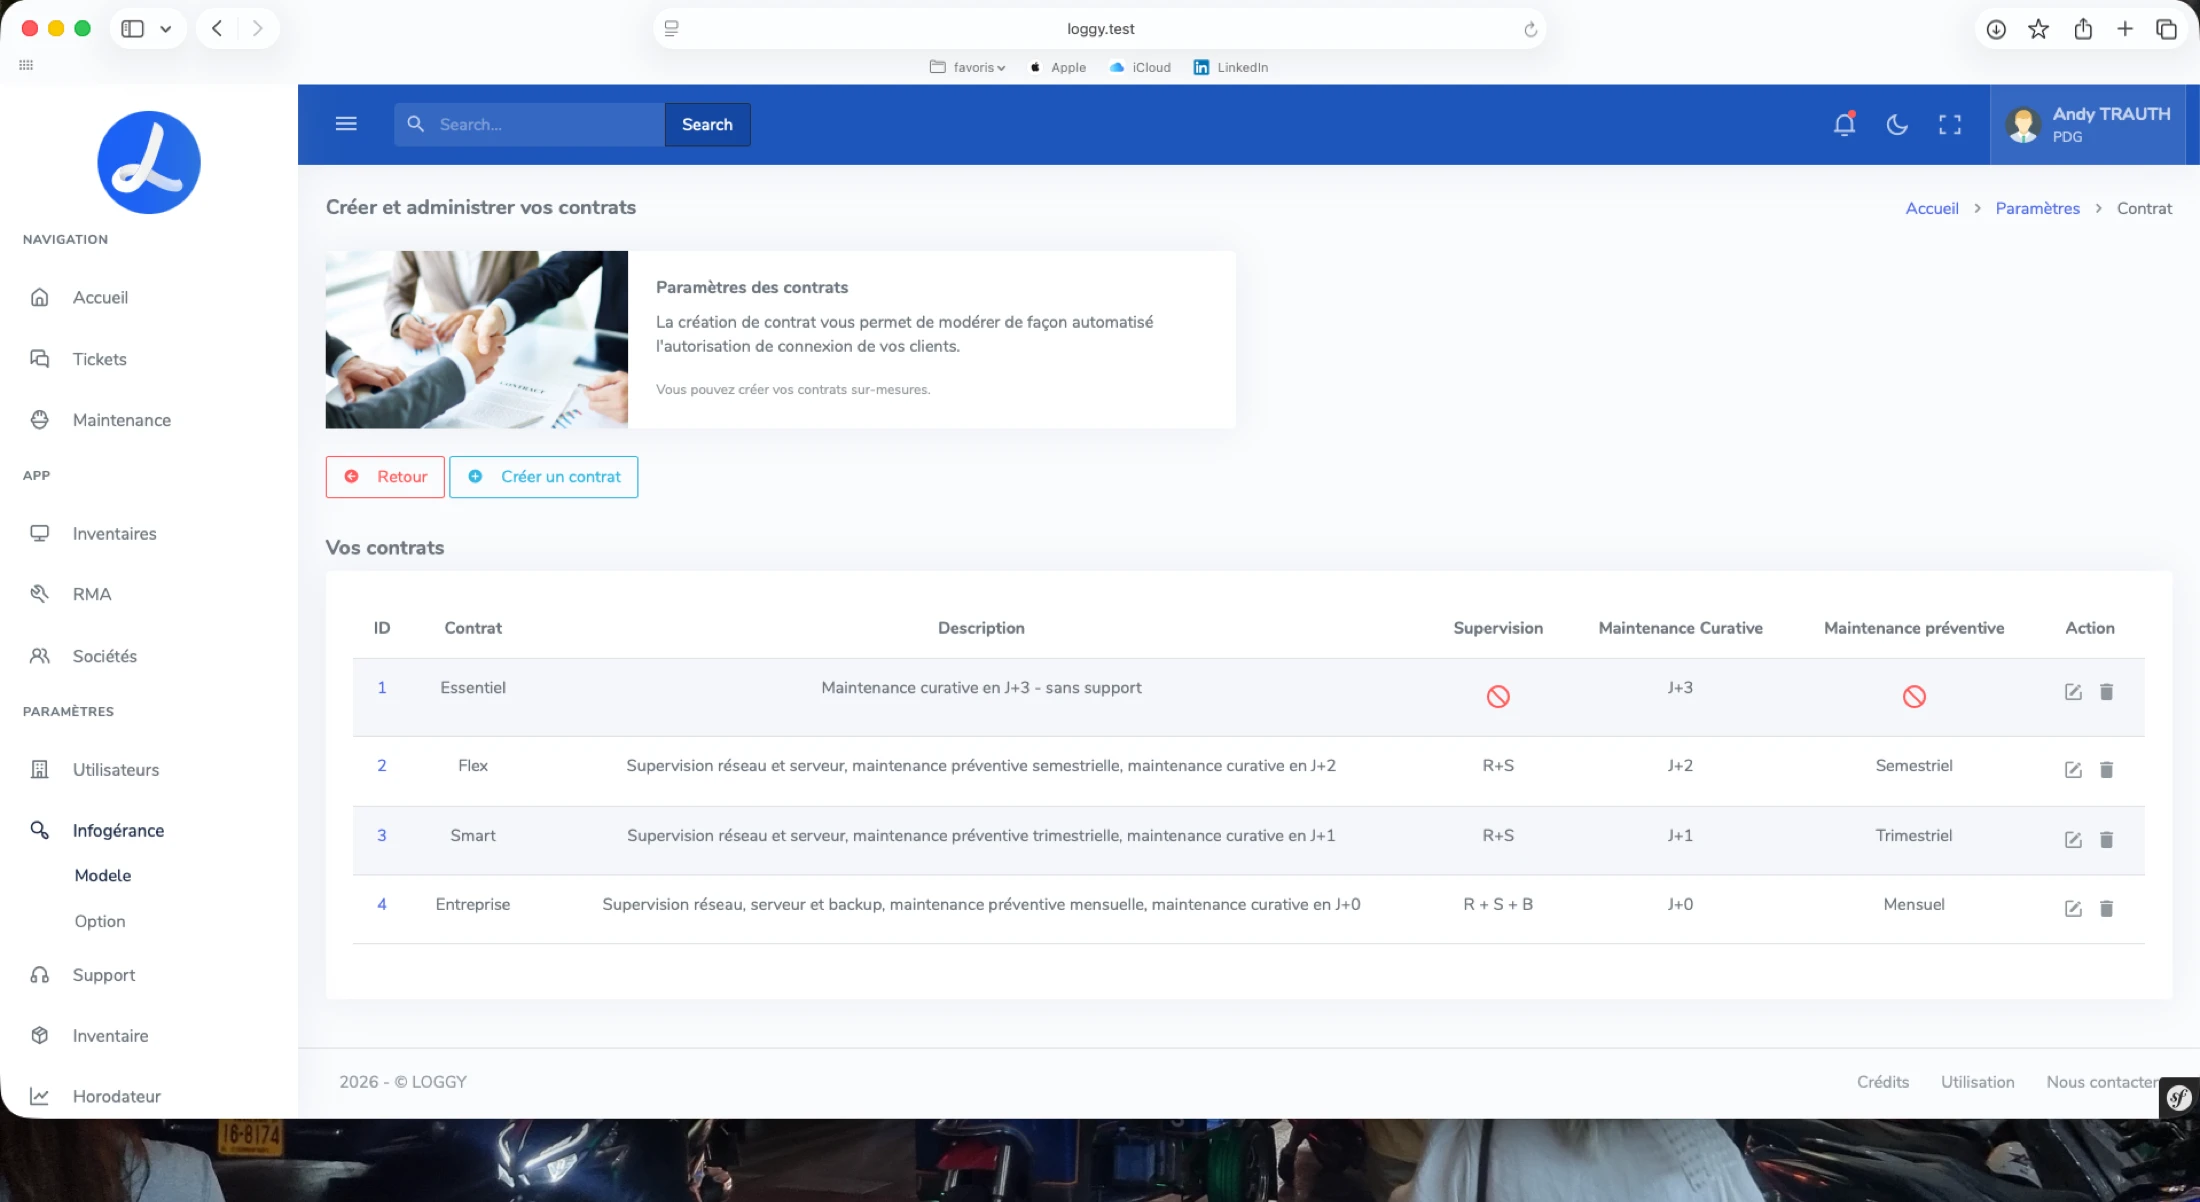Select Option submenu item
Viewport: 2200px width, 1202px height.
(99, 921)
